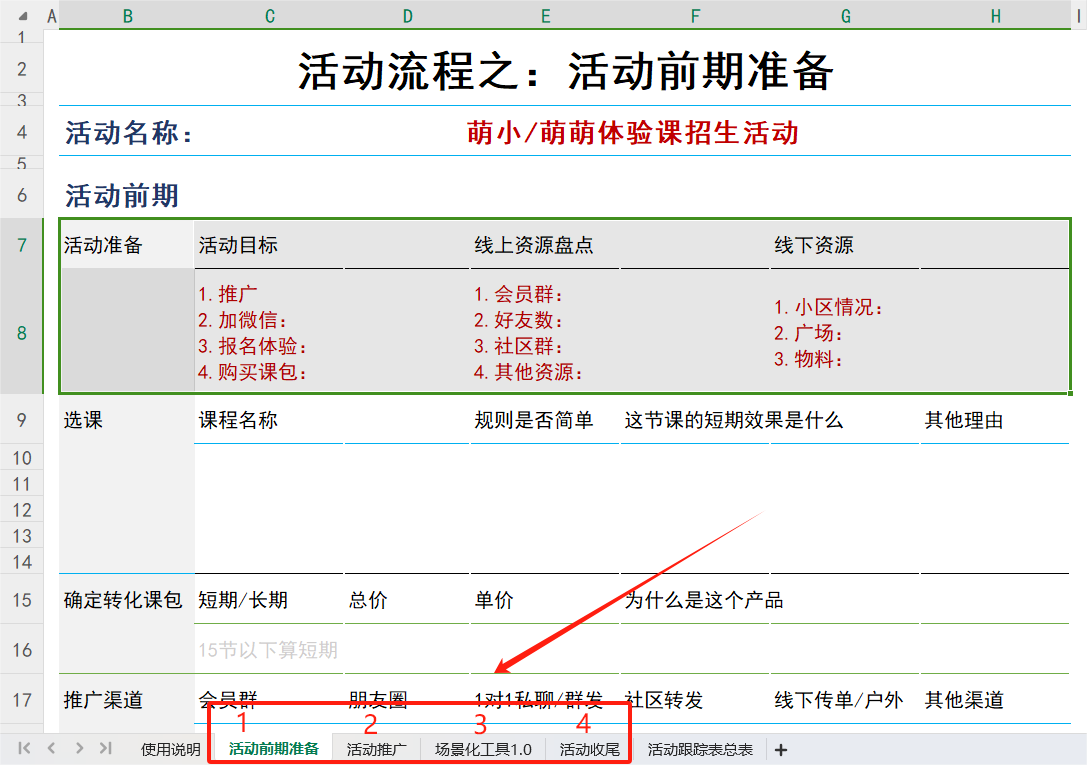
Task: Select column C header
Action: point(270,15)
